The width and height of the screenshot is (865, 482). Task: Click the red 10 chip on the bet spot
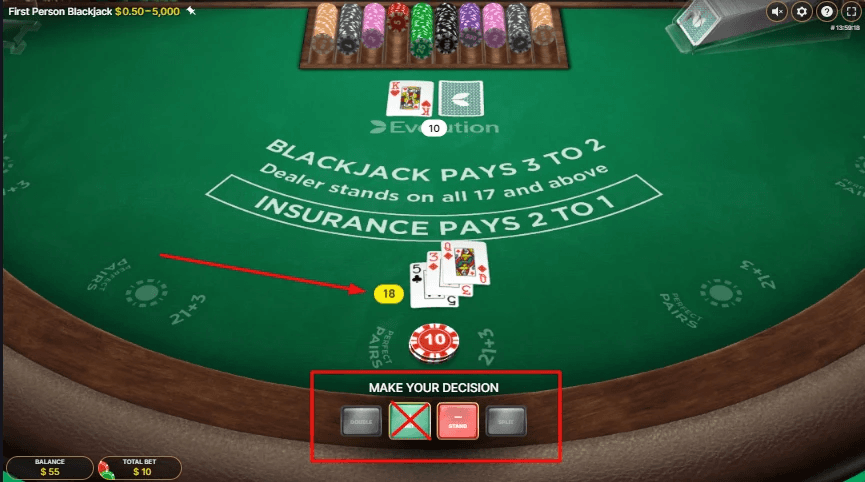click(434, 342)
